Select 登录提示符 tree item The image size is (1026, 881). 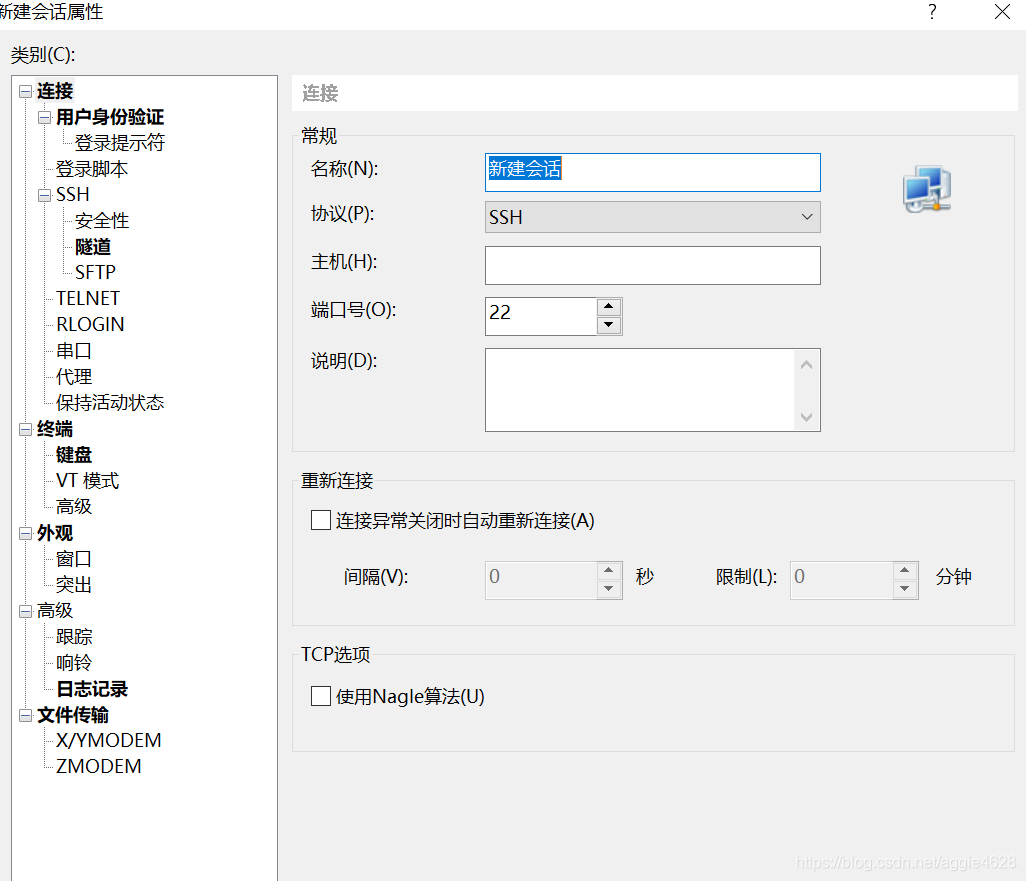click(119, 143)
